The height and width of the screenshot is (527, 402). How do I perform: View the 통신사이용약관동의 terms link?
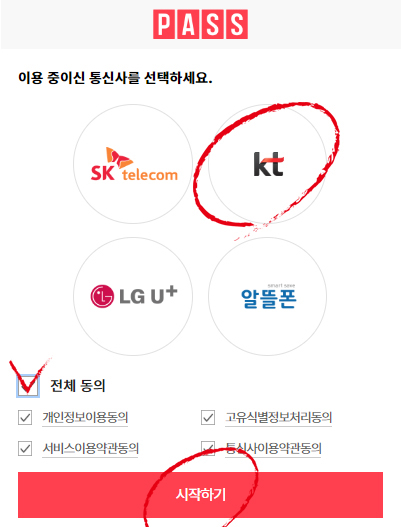tap(273, 448)
